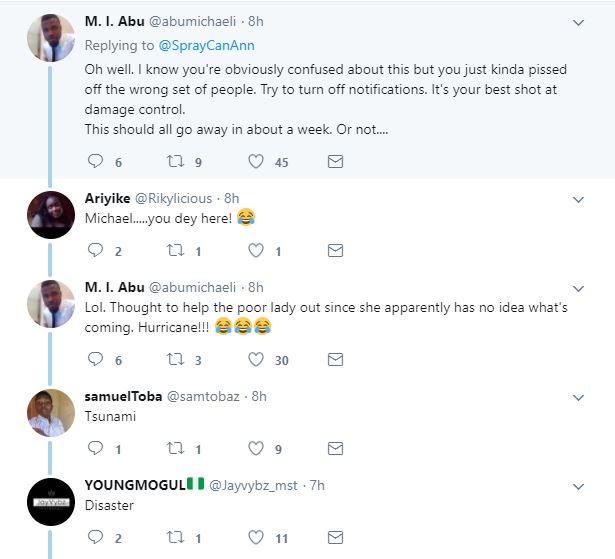Reply to M. I. Abu's first tweet
Screen dimensions: 615x559
point(96,161)
